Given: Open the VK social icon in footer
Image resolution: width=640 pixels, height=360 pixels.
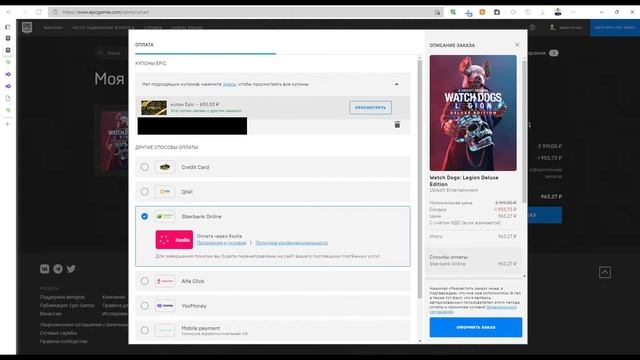Looking at the screenshot, I should click(x=44, y=269).
